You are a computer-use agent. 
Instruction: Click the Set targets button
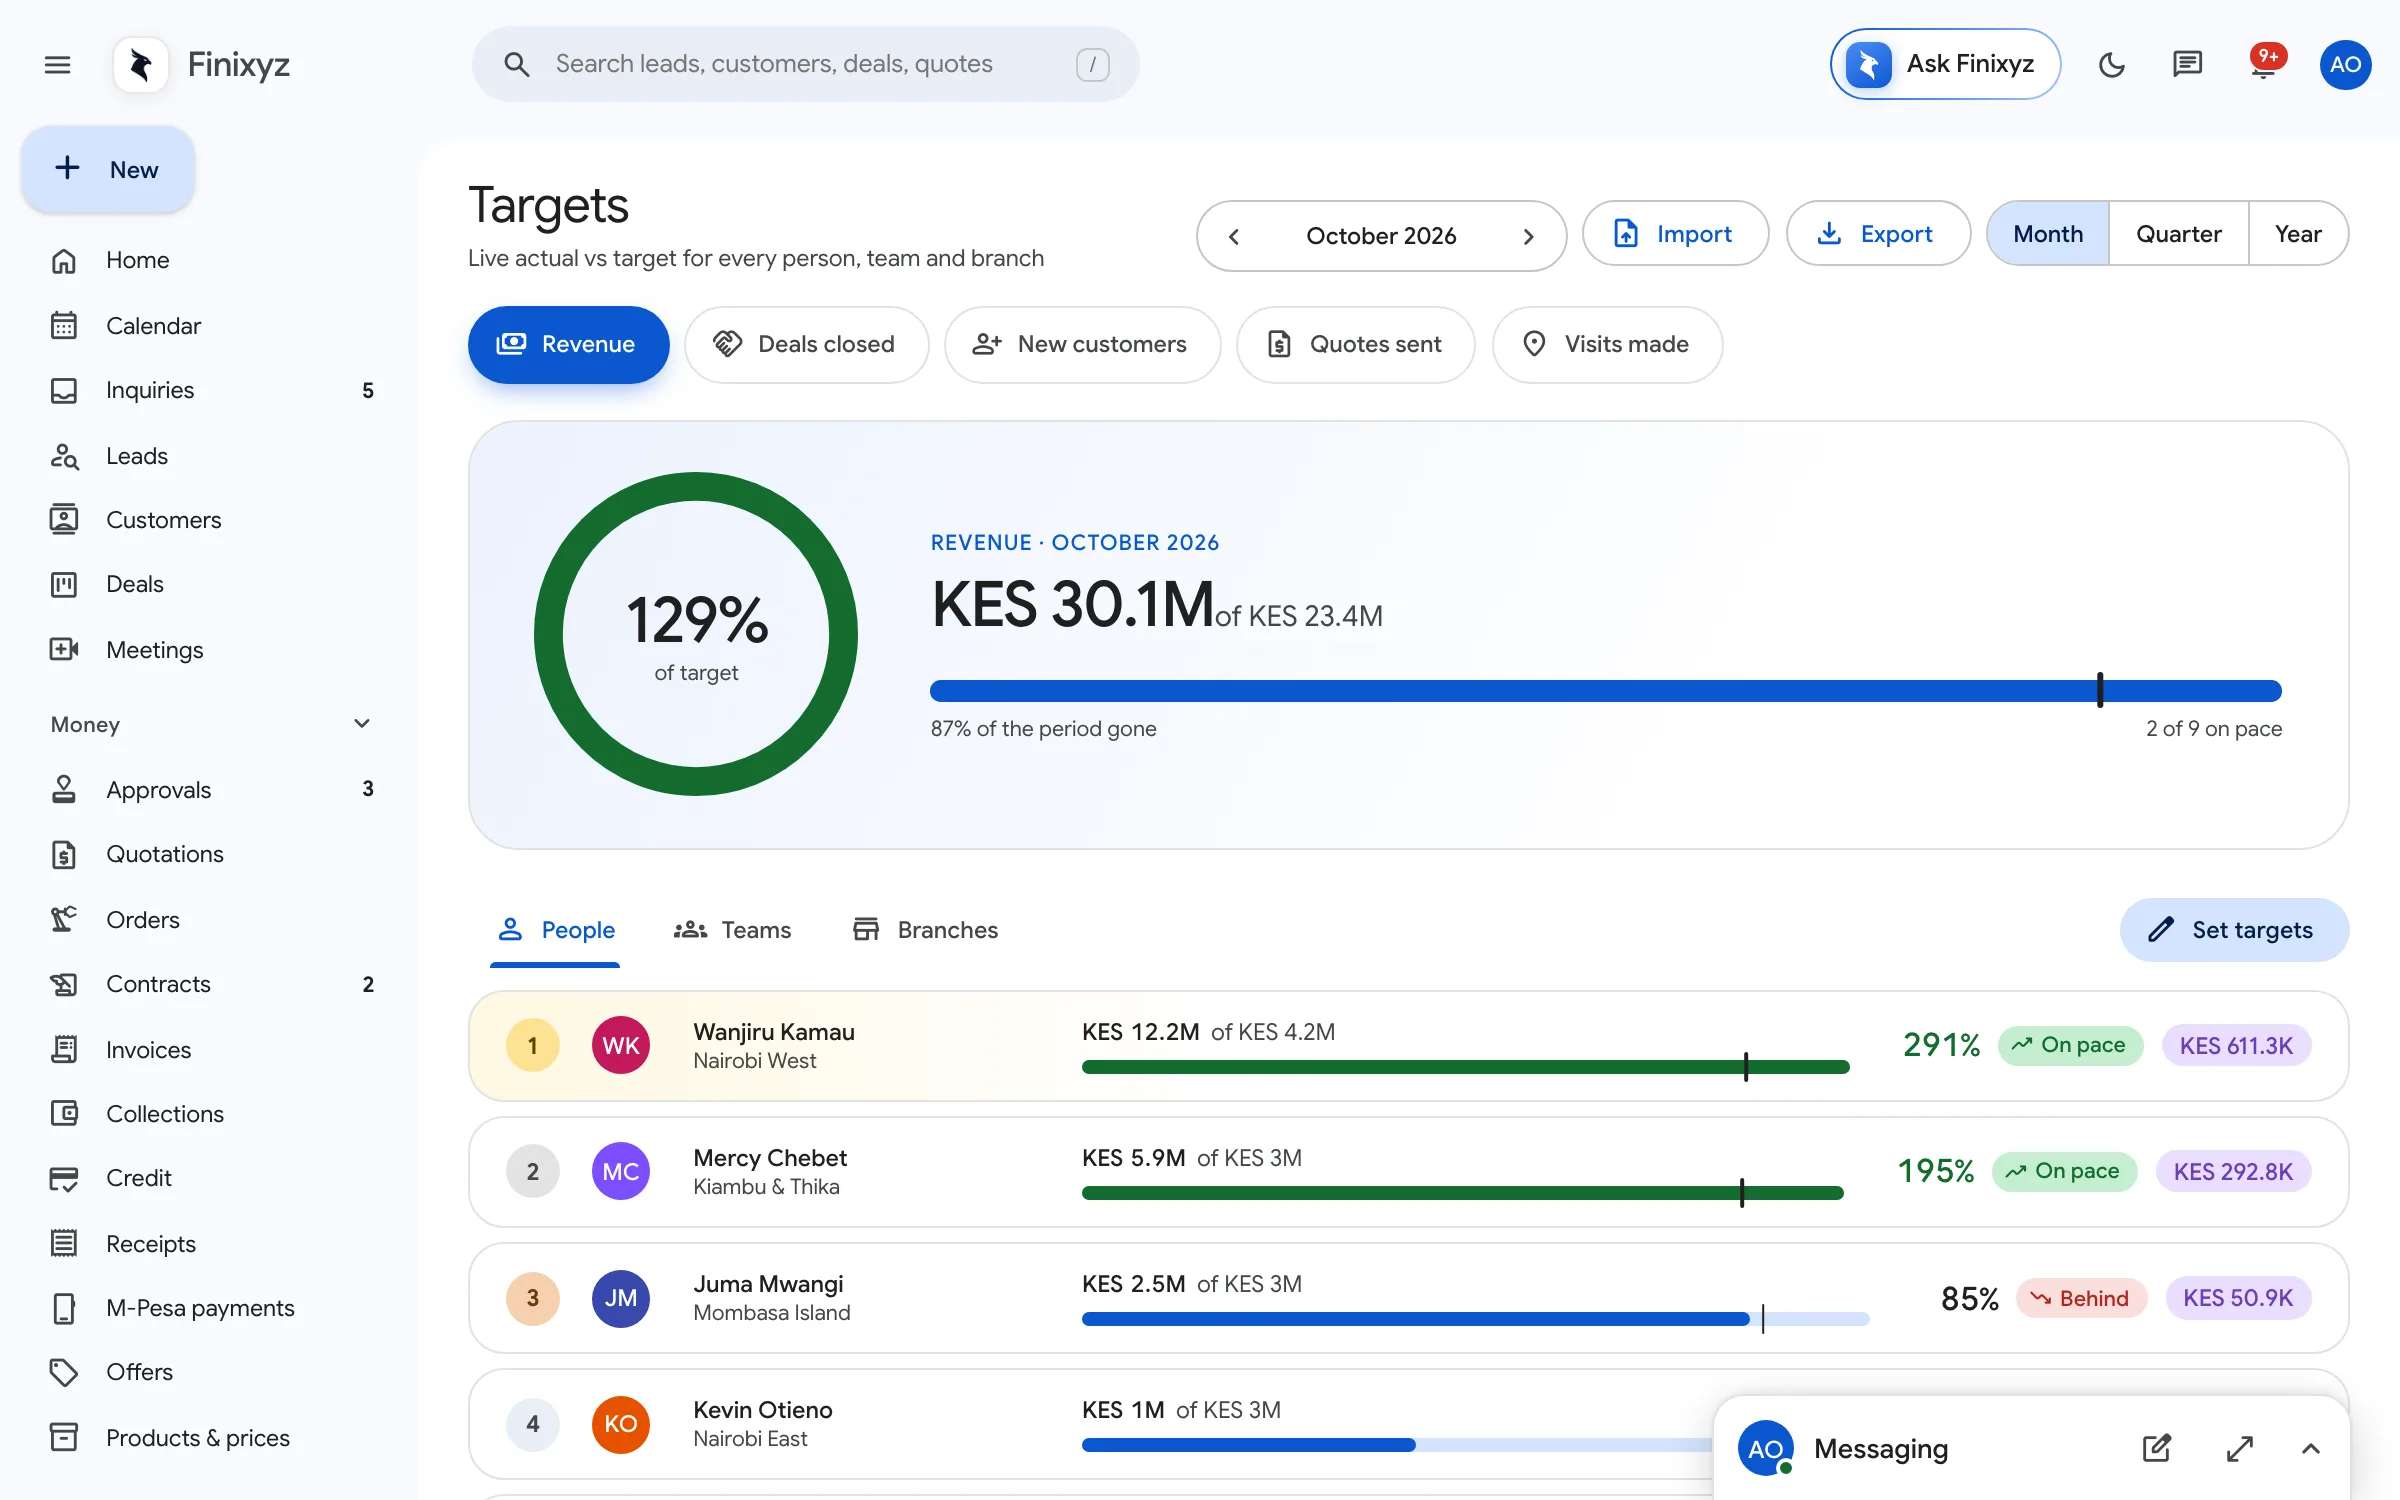2234,930
